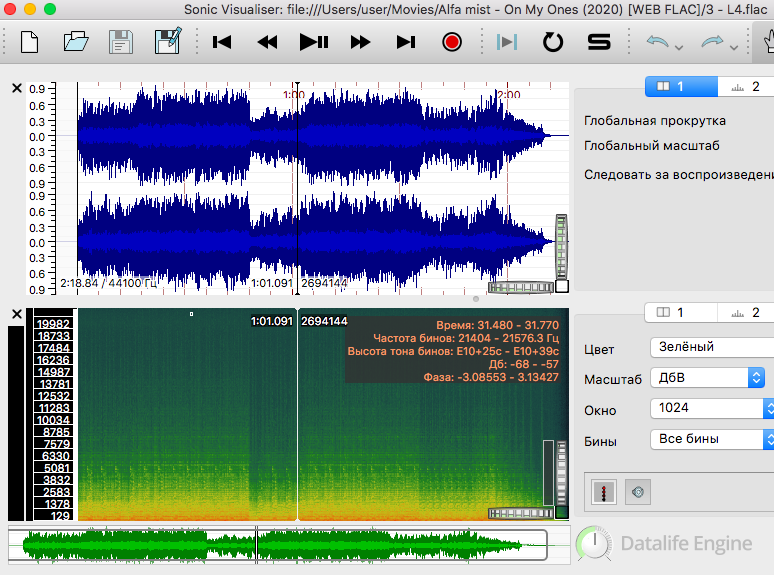Save session as with the pencil-disk icon
The width and height of the screenshot is (774, 575).
(168, 41)
